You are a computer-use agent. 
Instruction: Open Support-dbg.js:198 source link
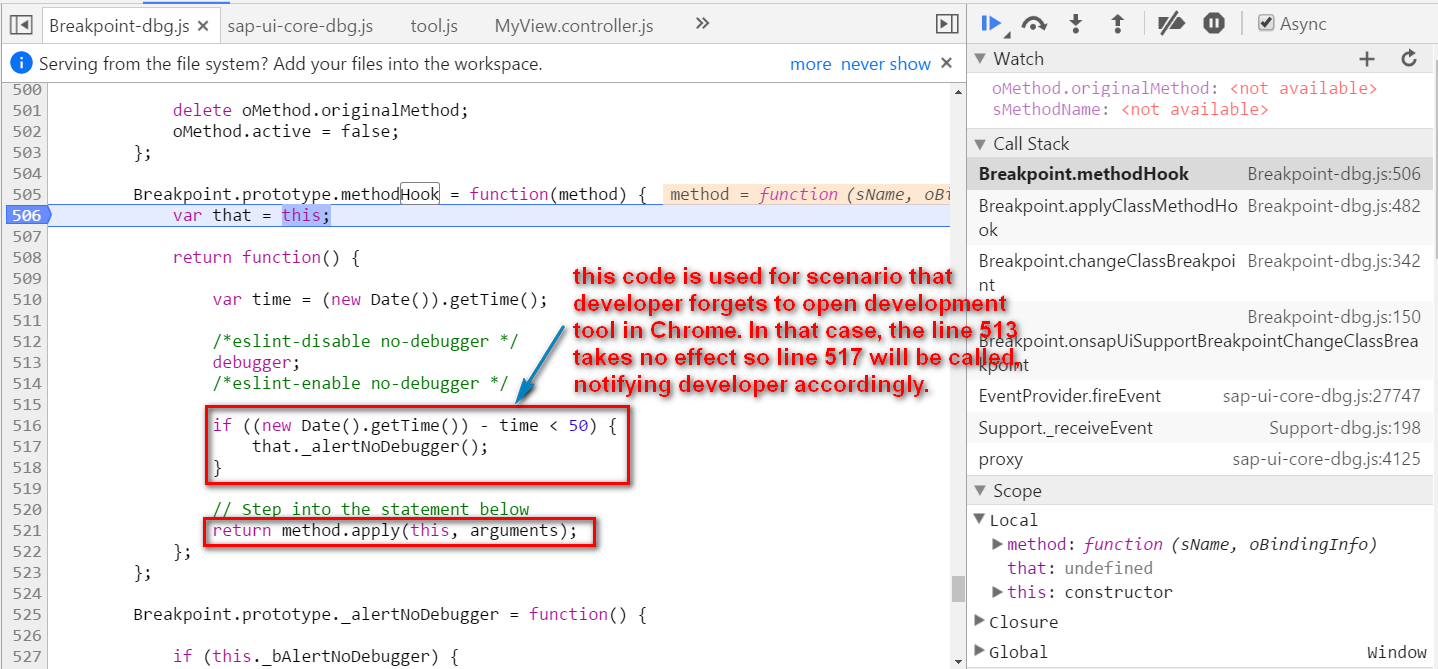pos(1345,428)
